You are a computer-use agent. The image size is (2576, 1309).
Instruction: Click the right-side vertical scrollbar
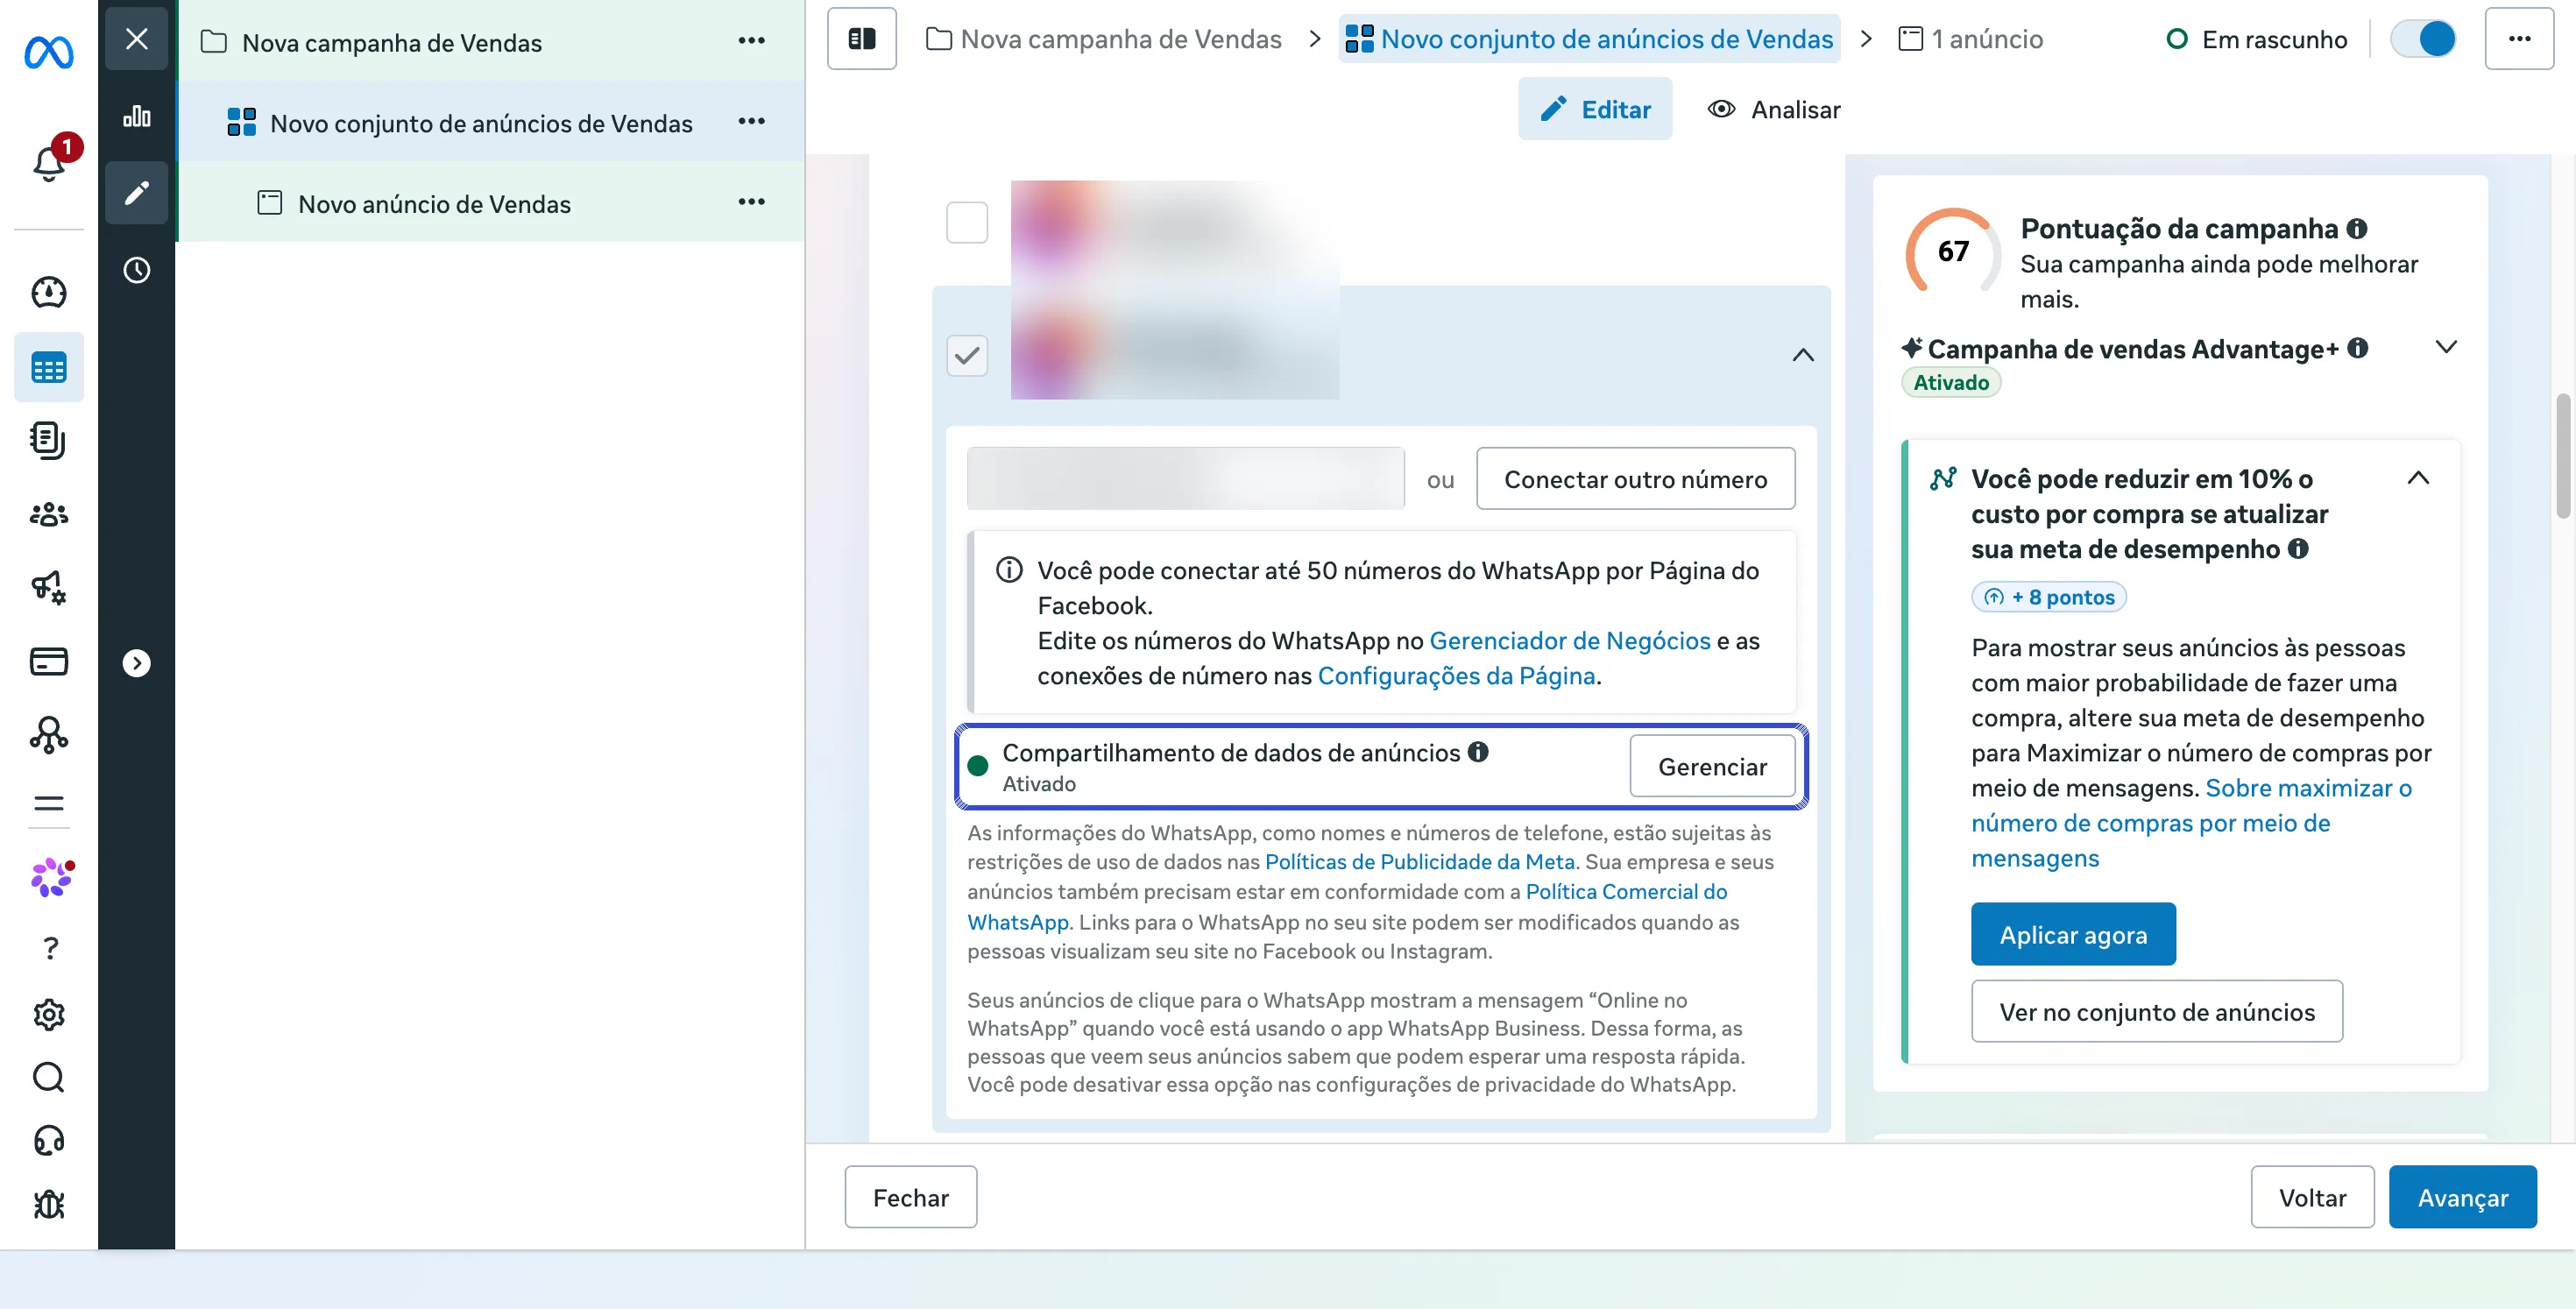tap(2562, 456)
